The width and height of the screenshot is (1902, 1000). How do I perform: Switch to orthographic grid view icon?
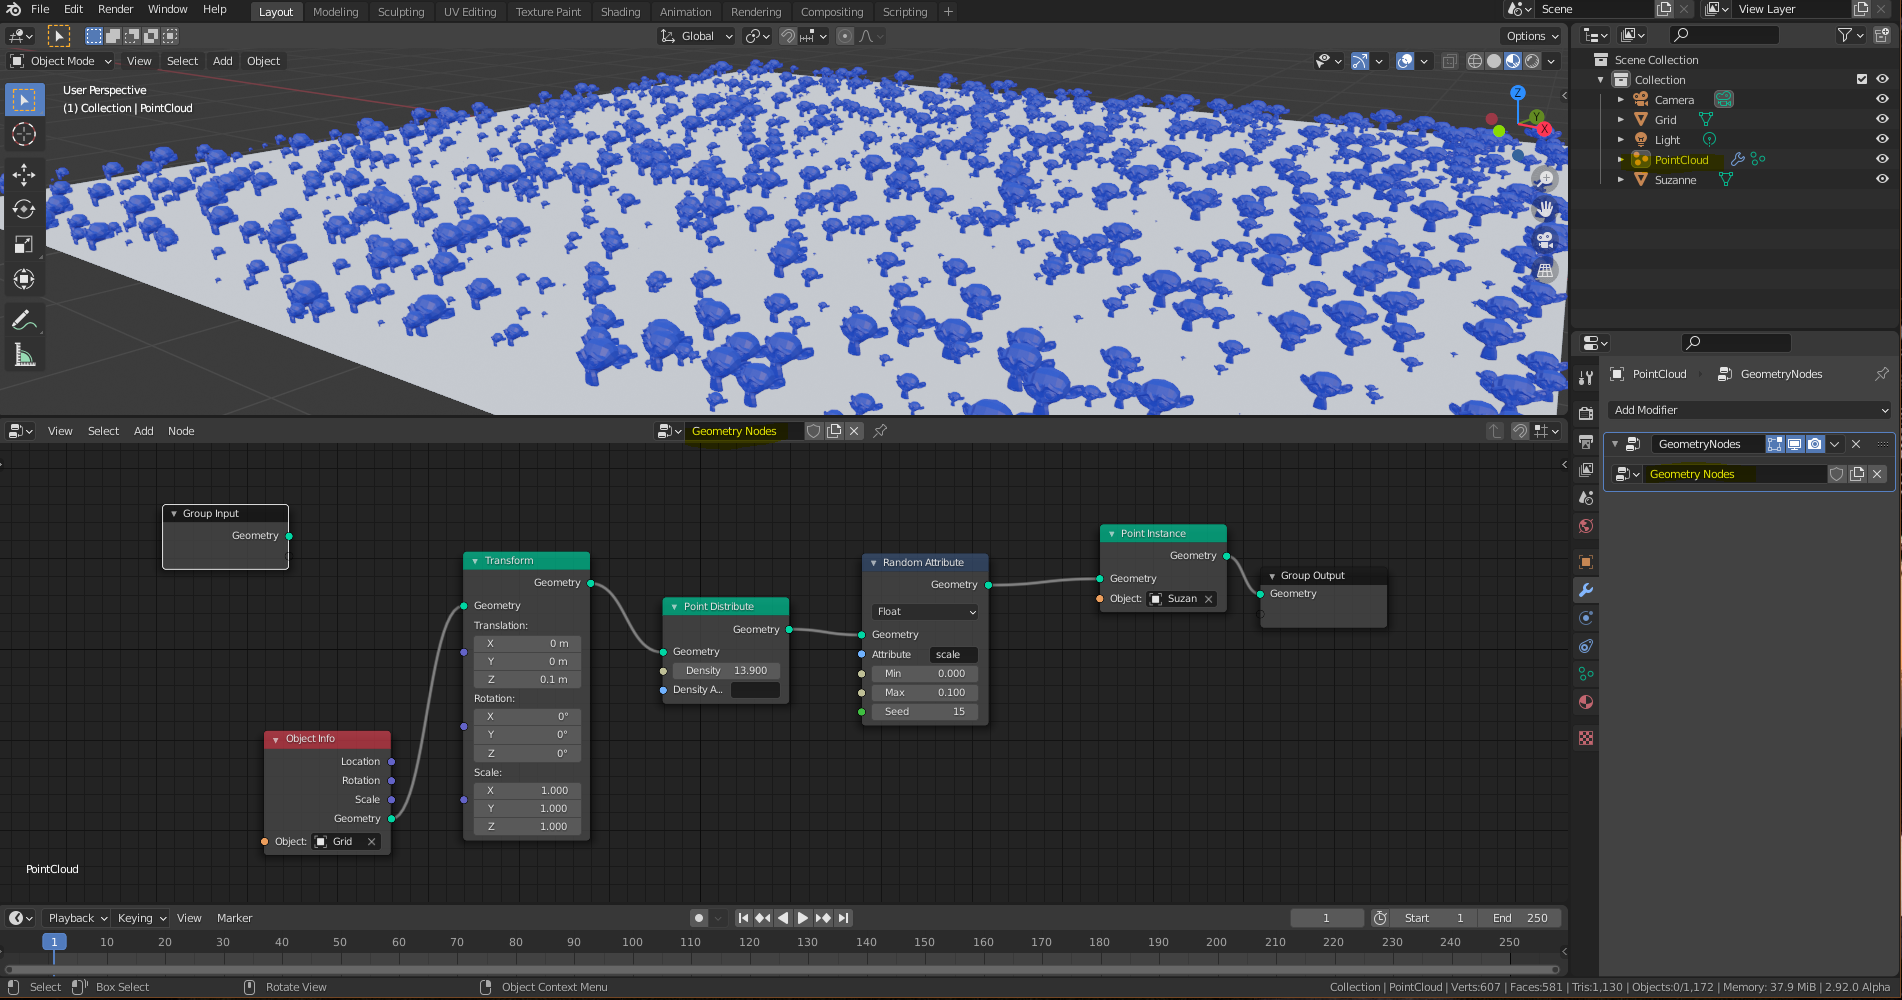1545,271
